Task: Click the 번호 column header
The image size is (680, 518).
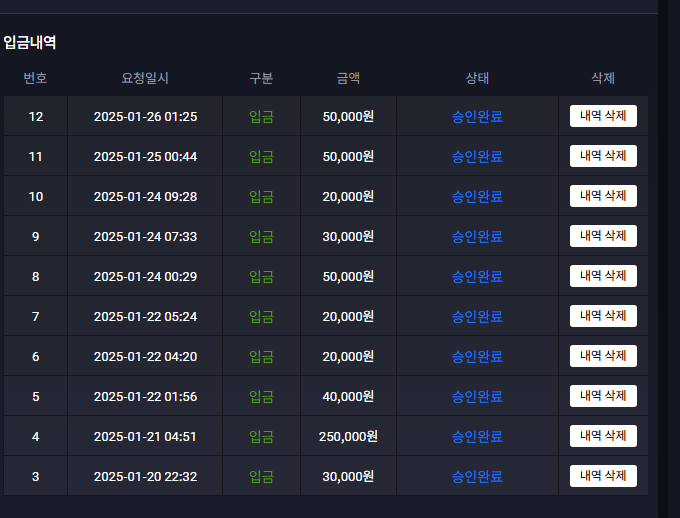Action: pos(36,78)
